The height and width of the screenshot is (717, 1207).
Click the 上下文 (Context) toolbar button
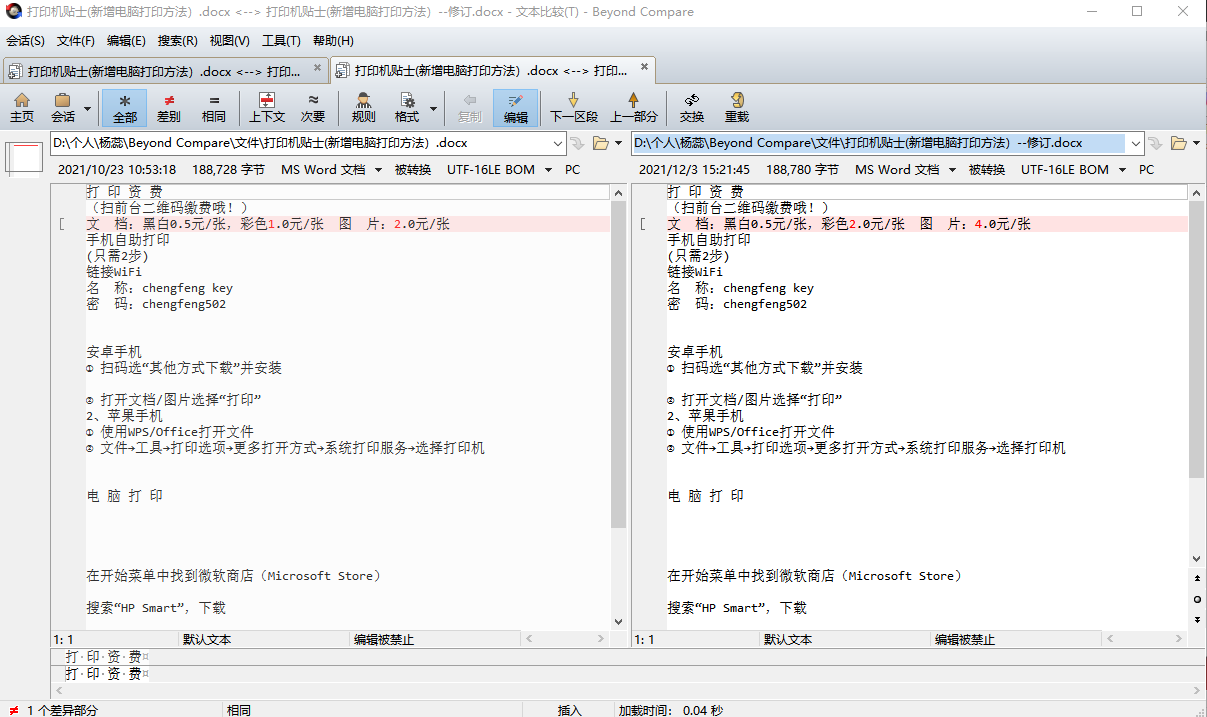[267, 107]
